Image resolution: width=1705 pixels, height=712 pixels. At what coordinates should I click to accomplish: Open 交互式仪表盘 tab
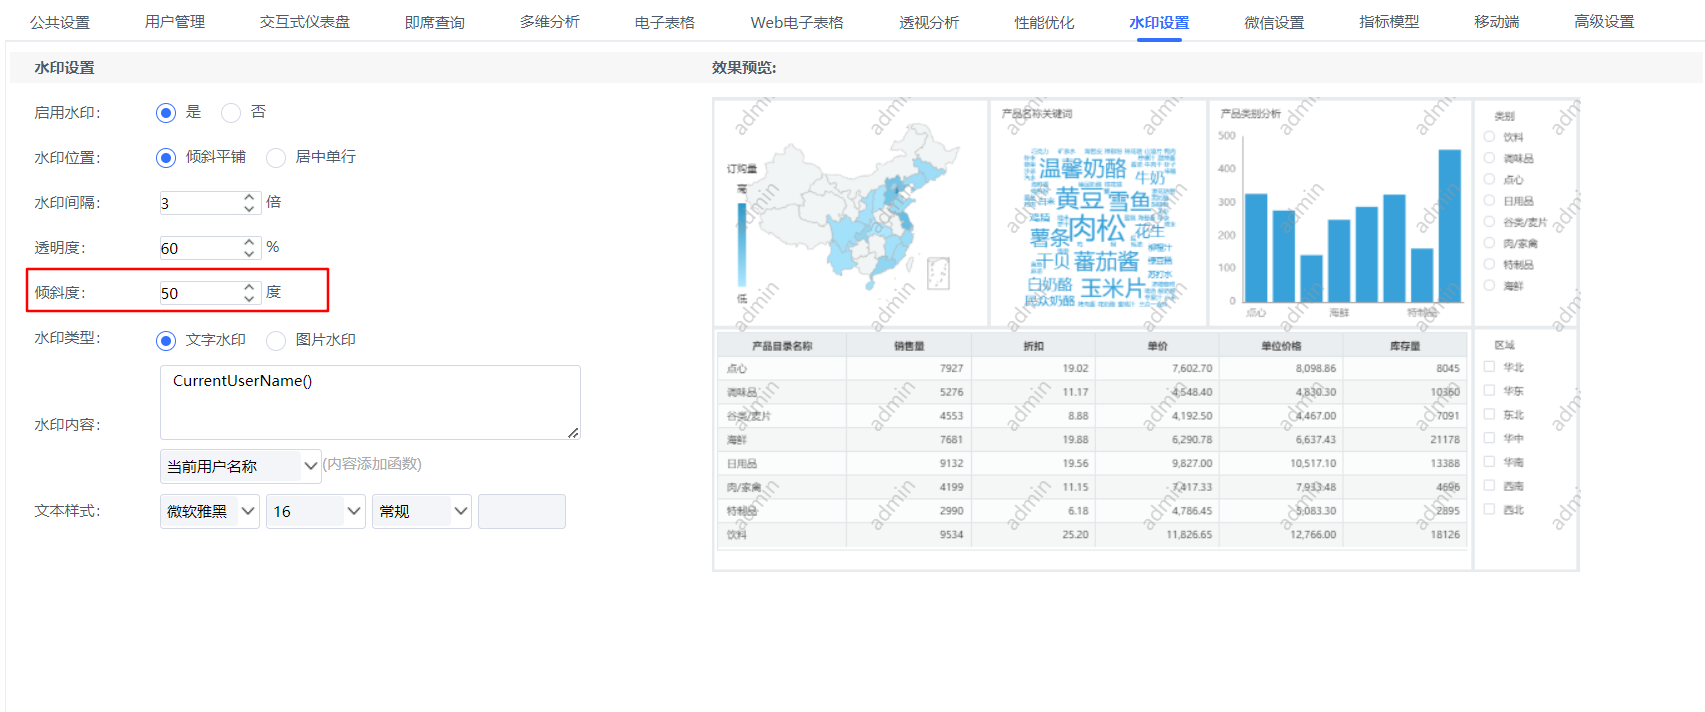click(x=305, y=22)
